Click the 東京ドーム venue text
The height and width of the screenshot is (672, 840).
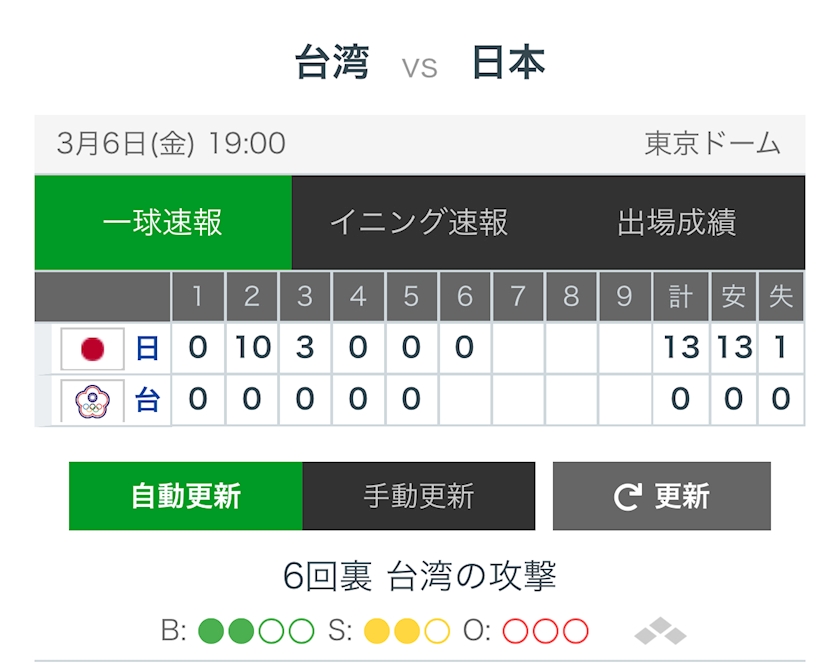(712, 144)
